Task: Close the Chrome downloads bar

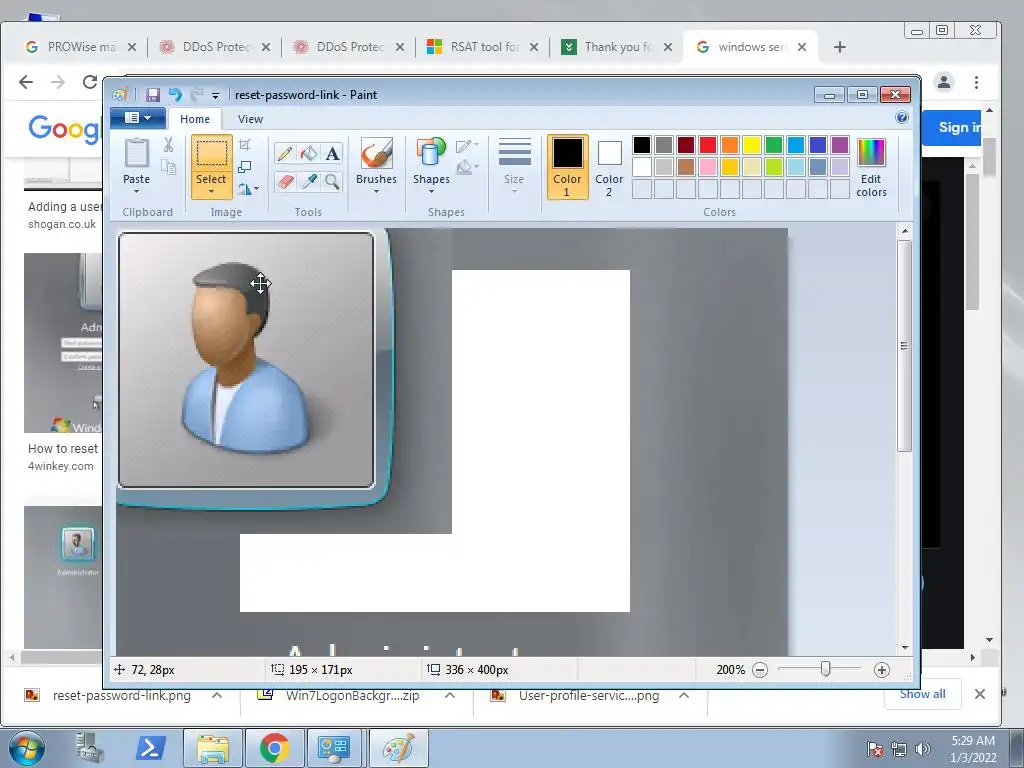Action: tap(980, 694)
